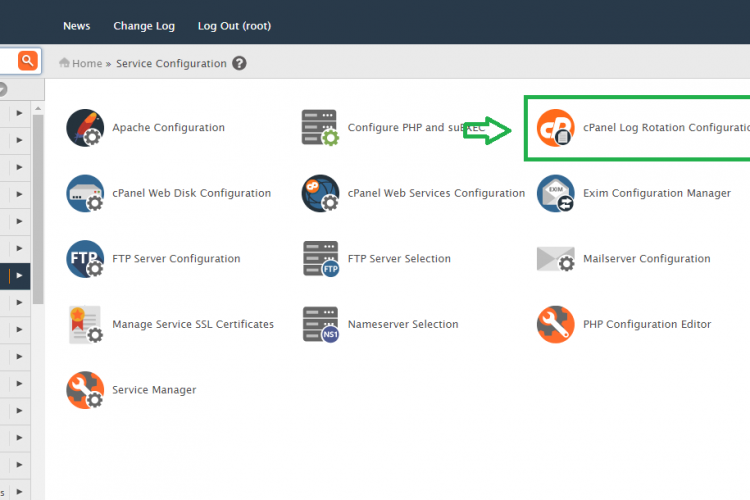Click the FTP Server Selection rack icon
750x500 pixels.
320,259
